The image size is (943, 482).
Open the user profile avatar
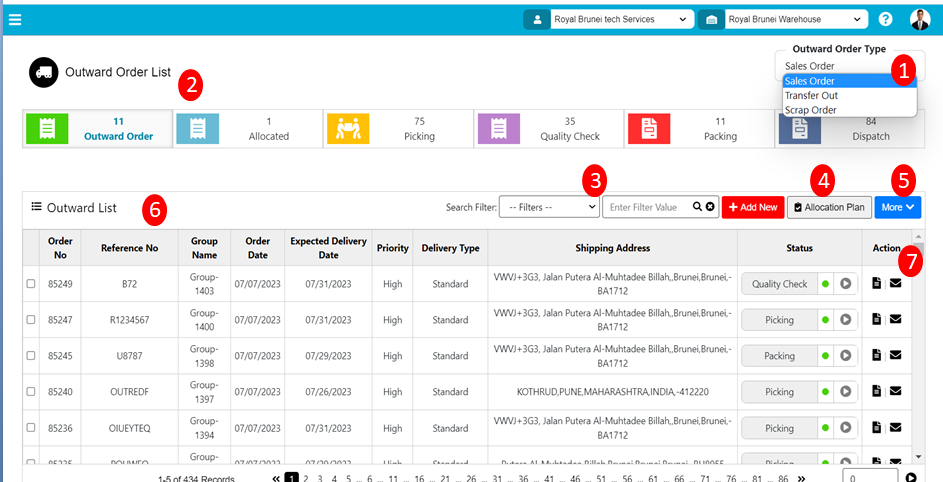(x=919, y=19)
